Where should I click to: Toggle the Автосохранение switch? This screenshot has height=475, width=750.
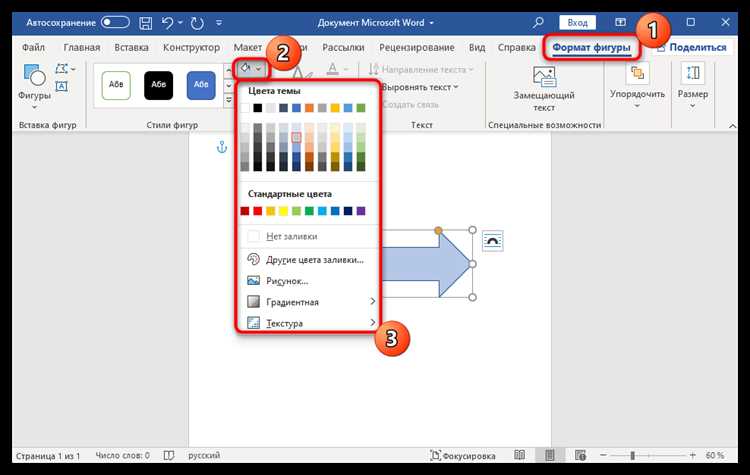click(115, 22)
